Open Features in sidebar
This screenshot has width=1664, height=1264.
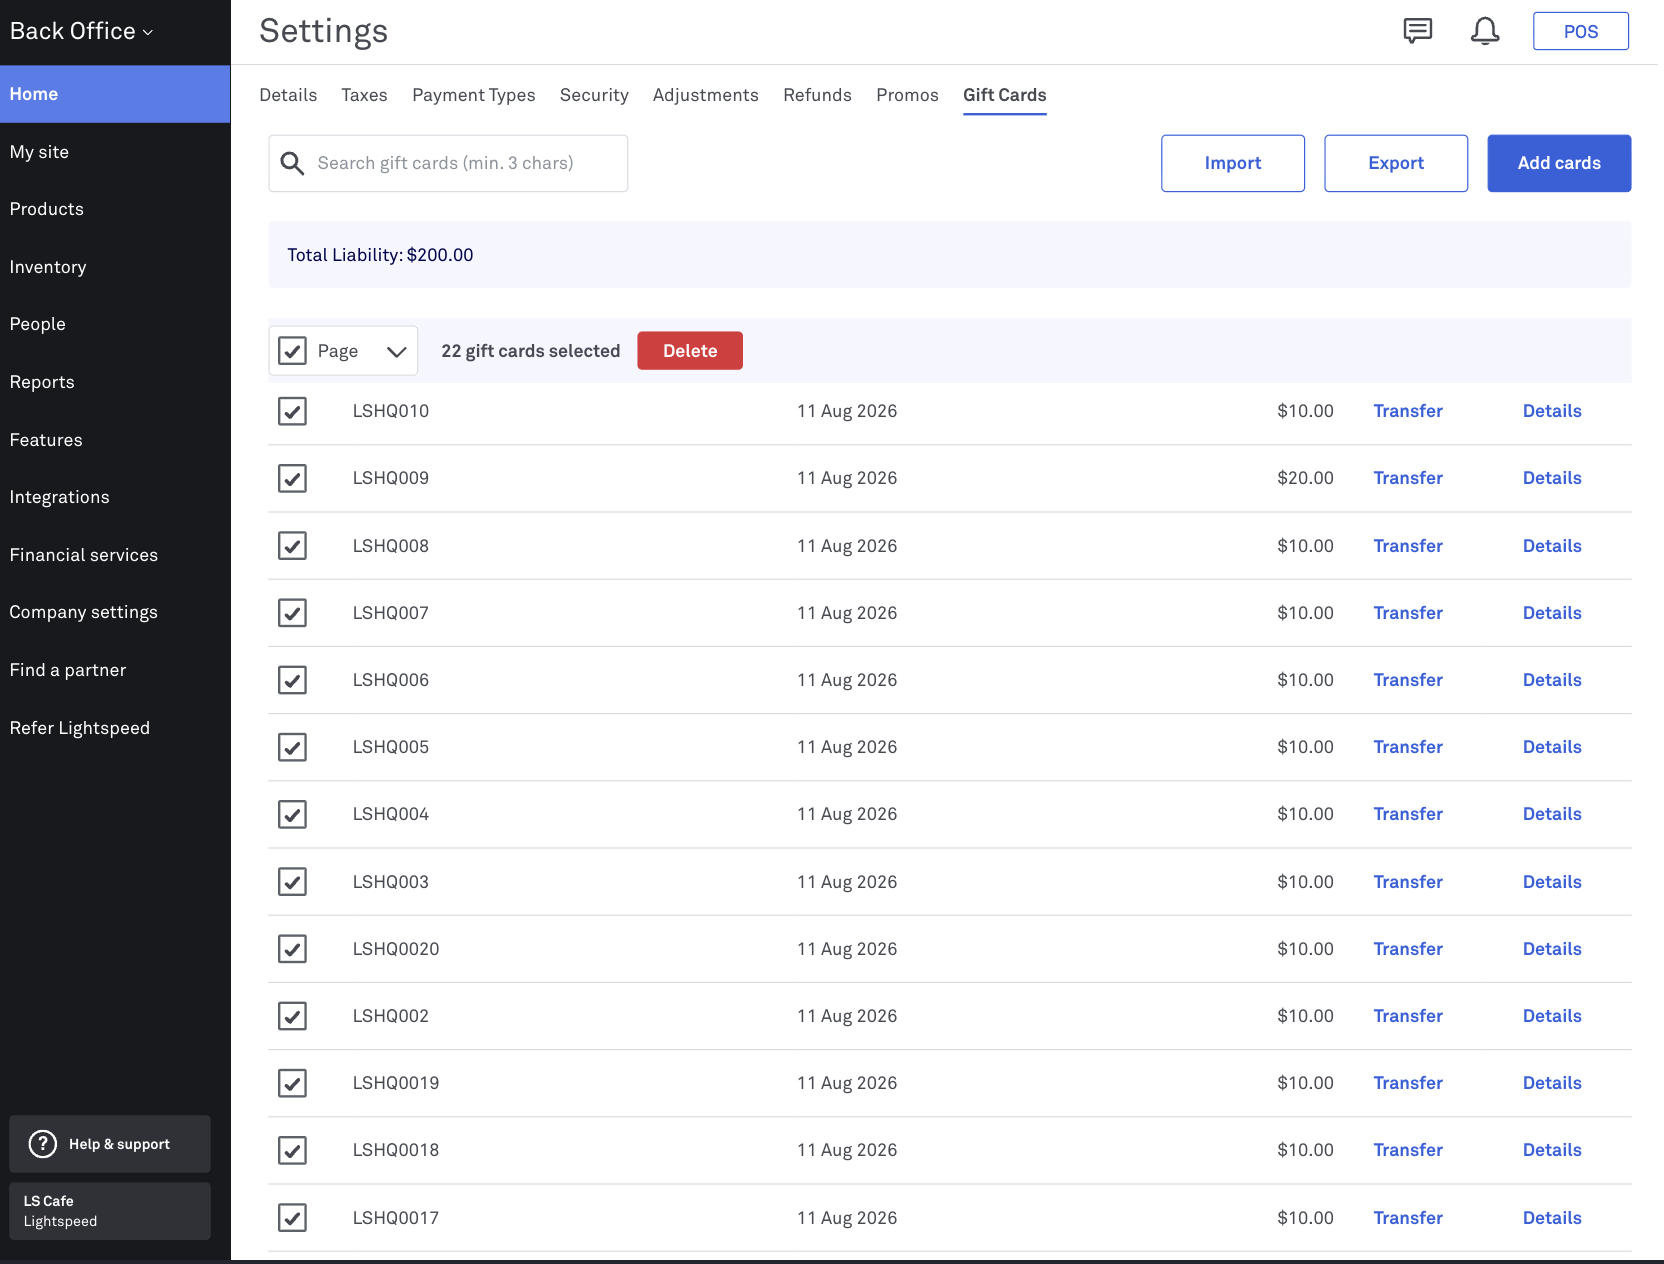pyautogui.click(x=115, y=440)
